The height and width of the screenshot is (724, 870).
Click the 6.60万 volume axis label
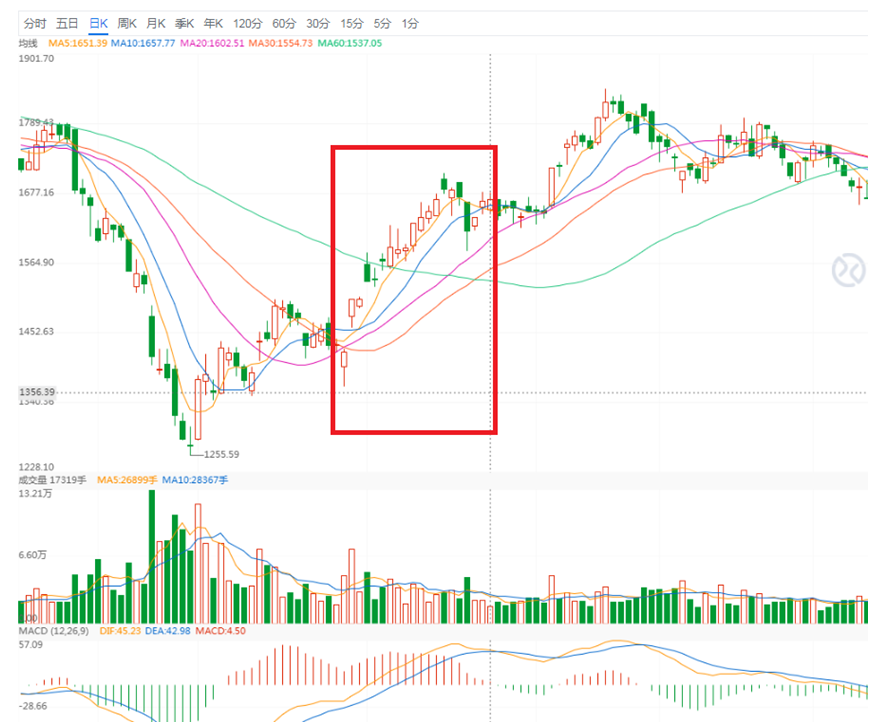[x=33, y=555]
